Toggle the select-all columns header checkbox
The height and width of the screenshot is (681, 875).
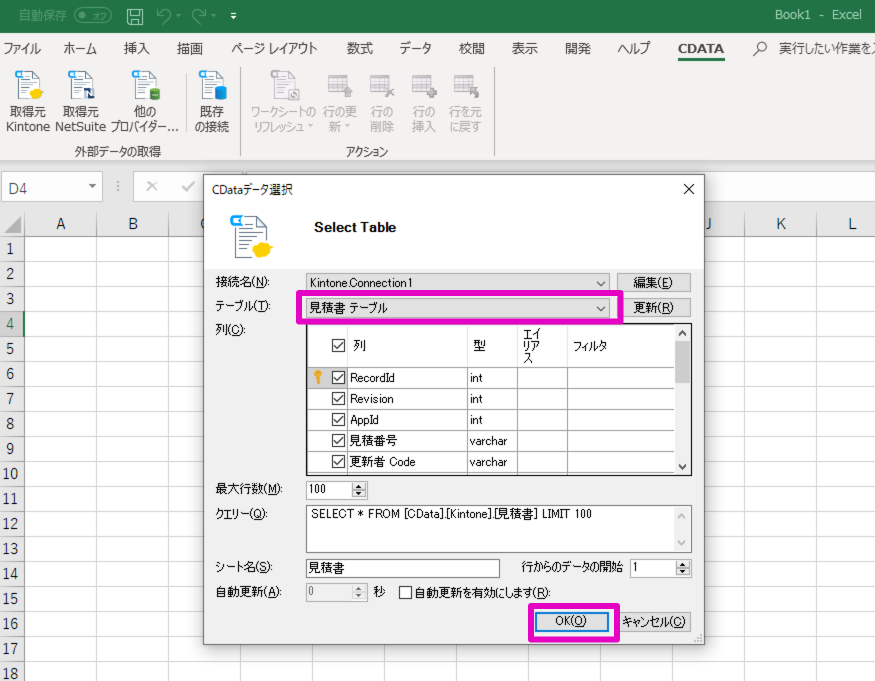(338, 346)
